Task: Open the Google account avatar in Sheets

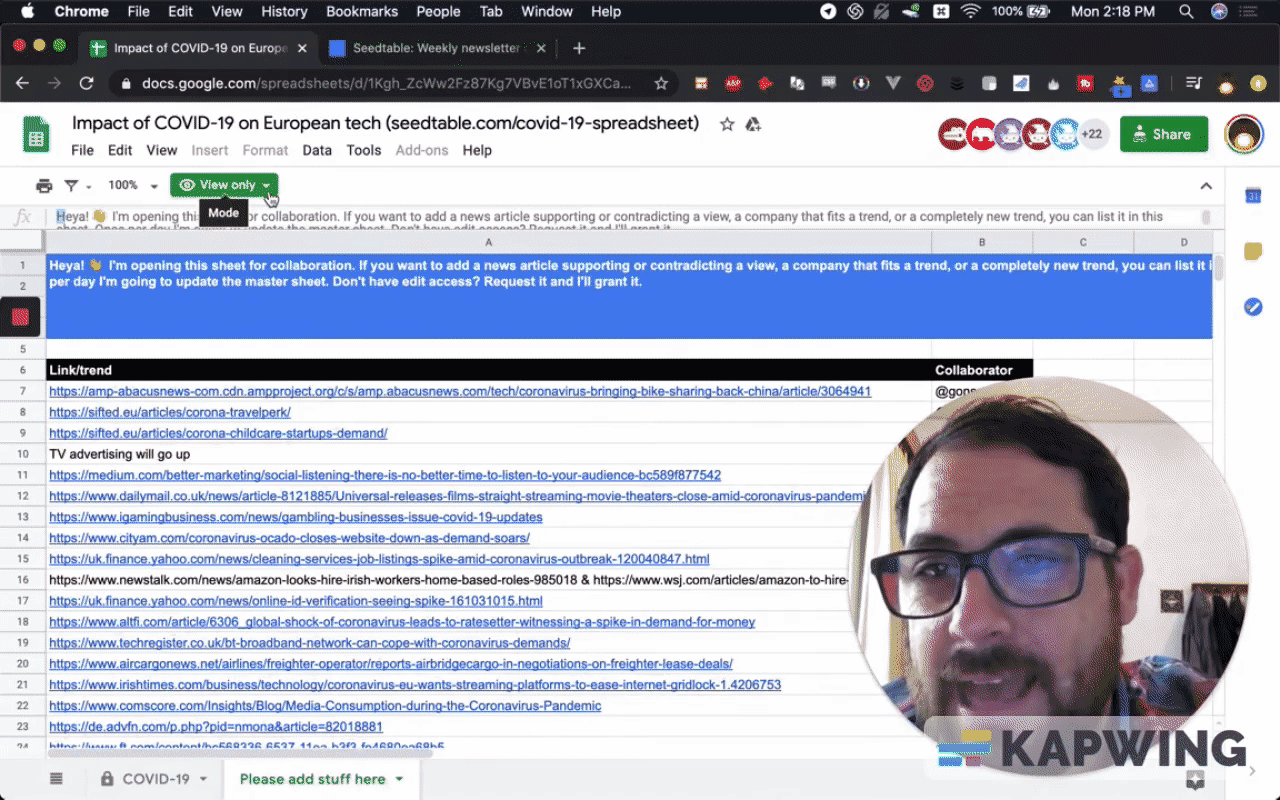Action: (1244, 134)
